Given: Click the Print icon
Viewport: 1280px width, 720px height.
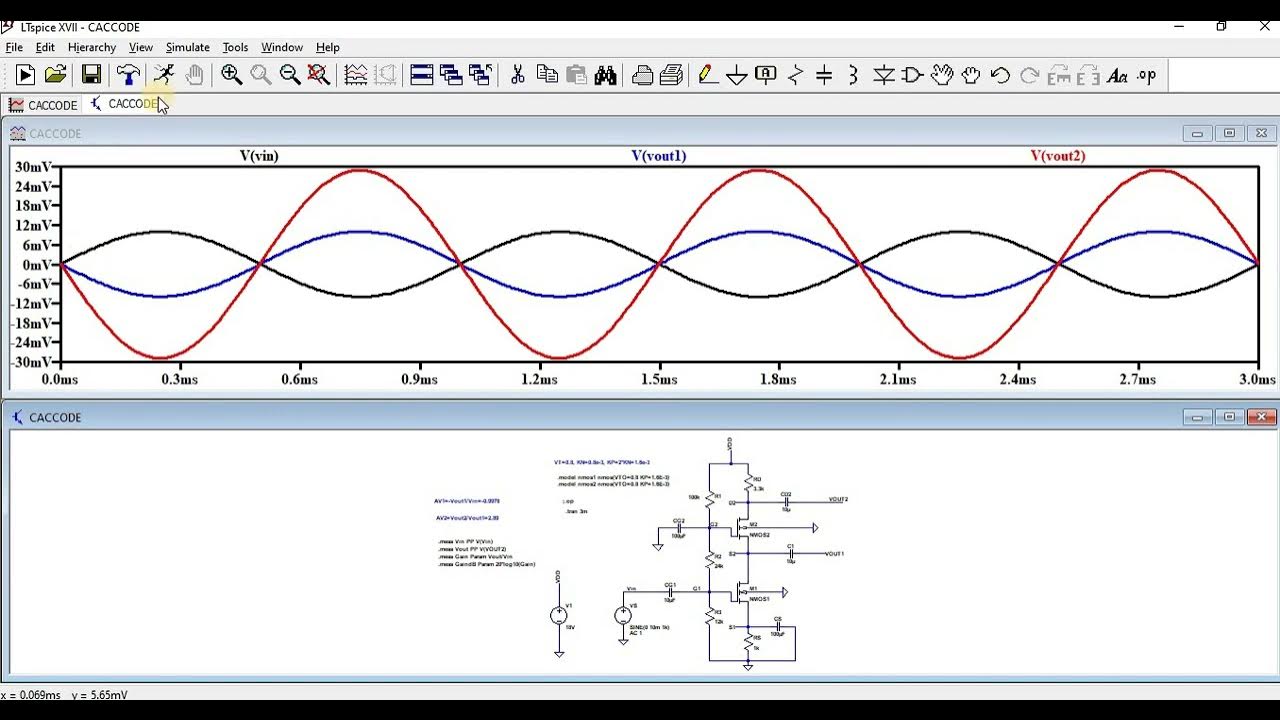Looking at the screenshot, I should (x=642, y=75).
